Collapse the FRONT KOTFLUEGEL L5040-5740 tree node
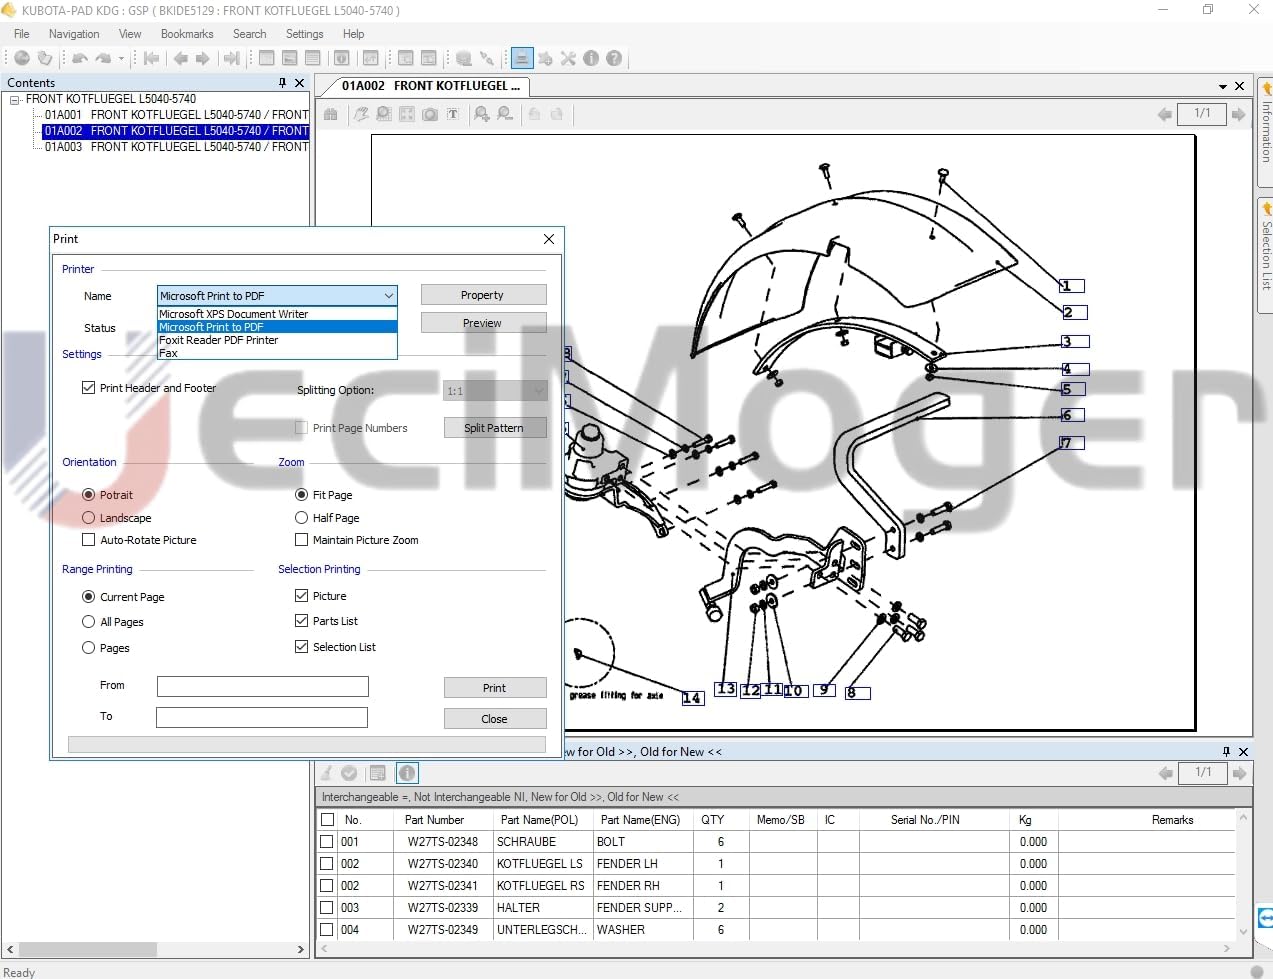Screen dimensions: 1273x979 [13, 98]
